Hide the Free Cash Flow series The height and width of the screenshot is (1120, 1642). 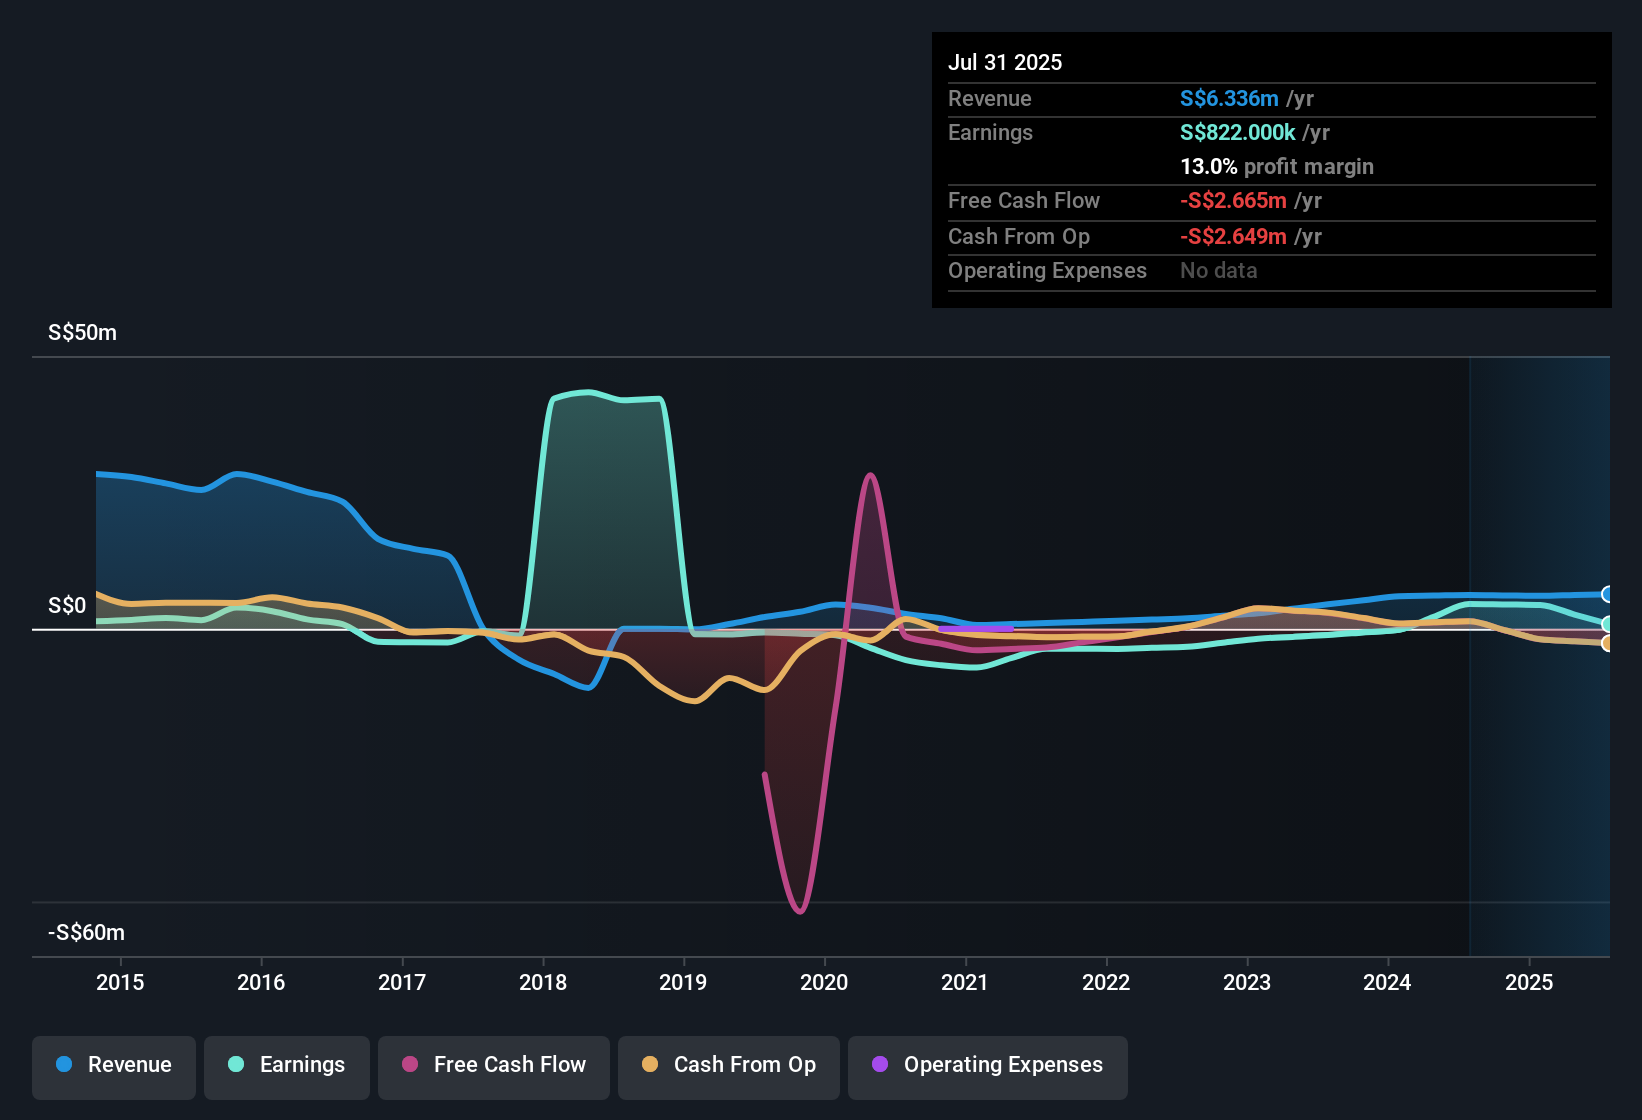point(494,1066)
